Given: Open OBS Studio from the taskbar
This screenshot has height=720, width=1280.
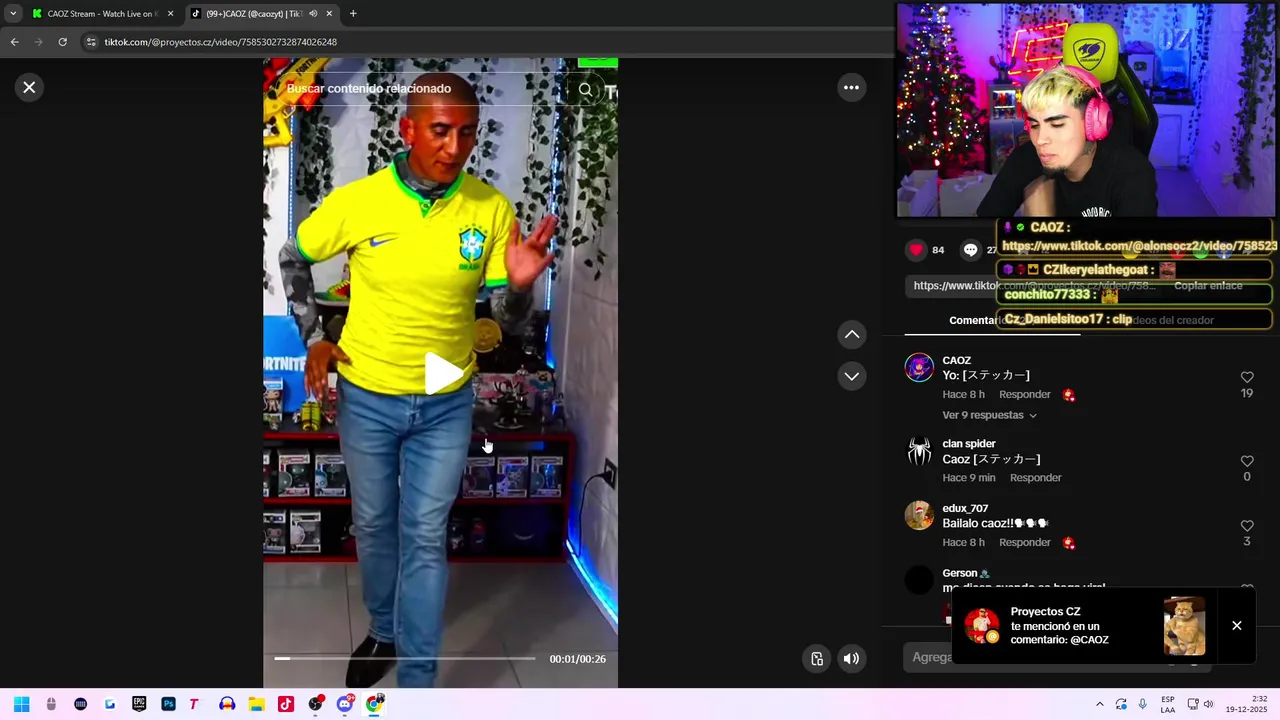Looking at the screenshot, I should 316,704.
